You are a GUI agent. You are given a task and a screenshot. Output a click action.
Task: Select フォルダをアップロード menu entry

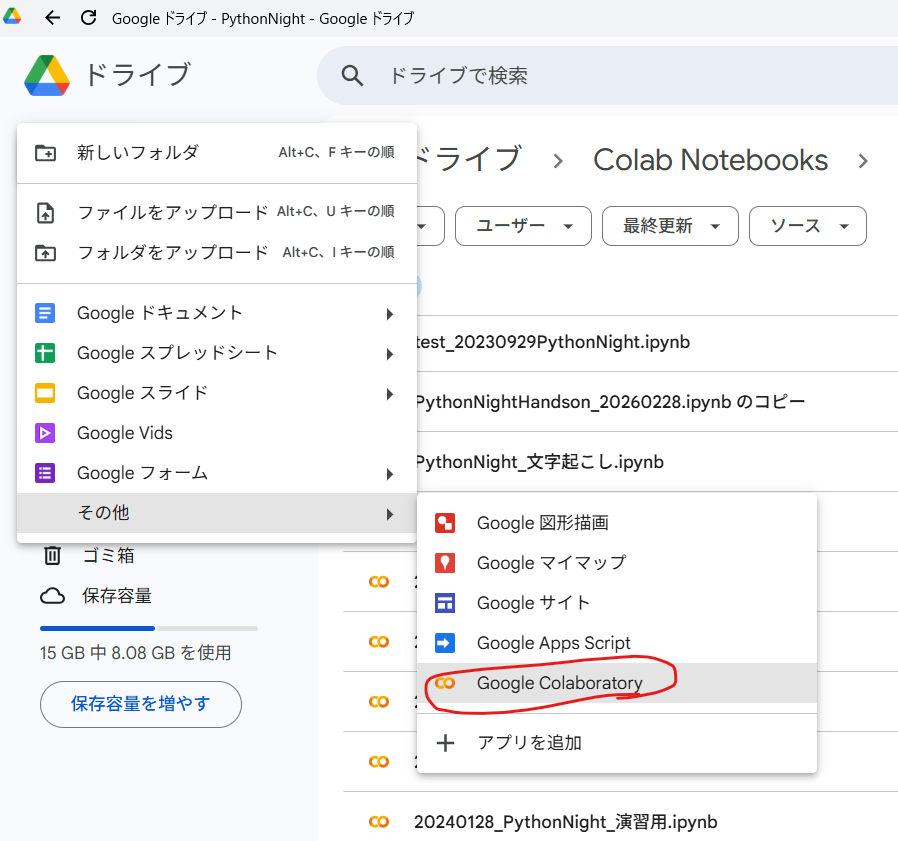(x=216, y=253)
